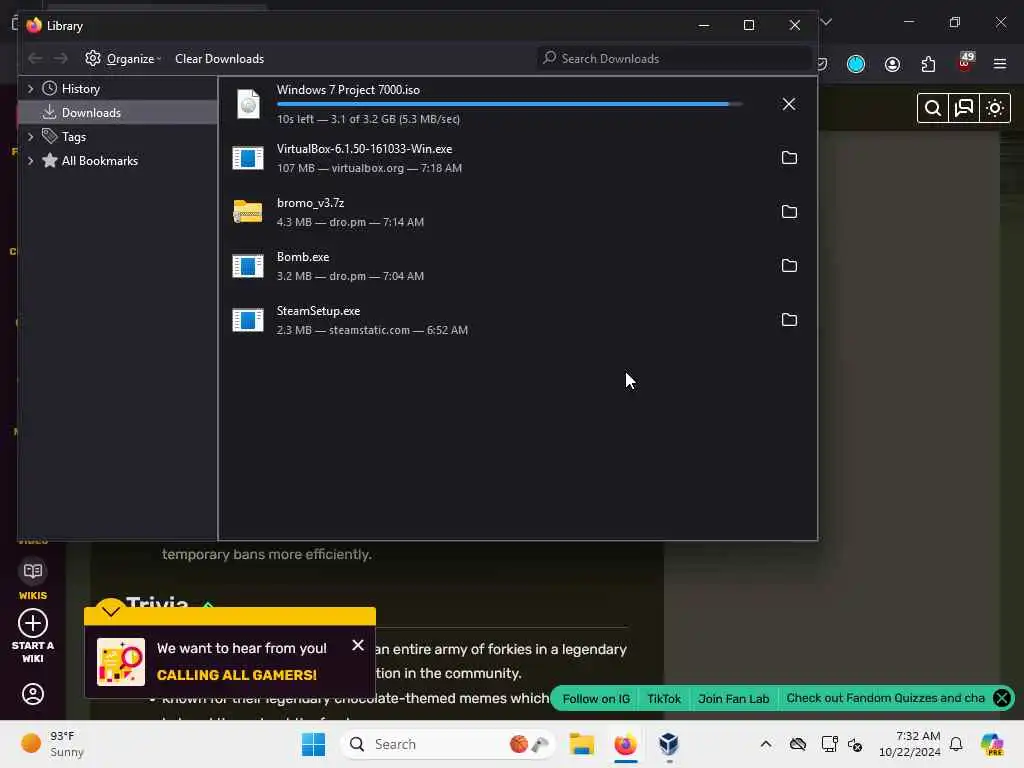
Task: Select Downloads in the sidebar
Action: coord(118,113)
